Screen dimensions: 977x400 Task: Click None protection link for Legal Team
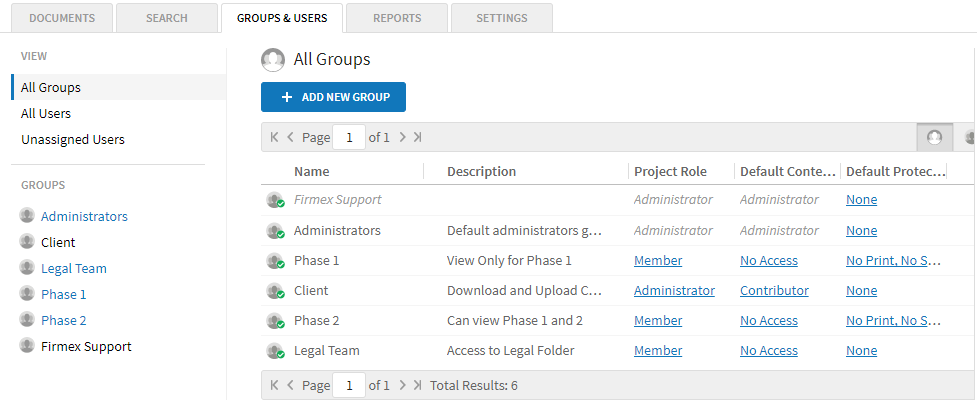(861, 350)
